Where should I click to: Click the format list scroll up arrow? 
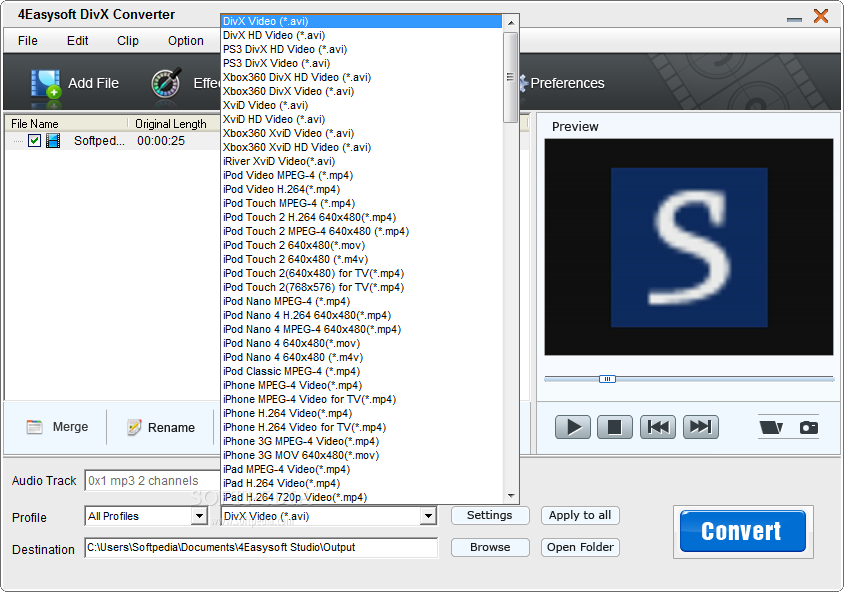510,23
